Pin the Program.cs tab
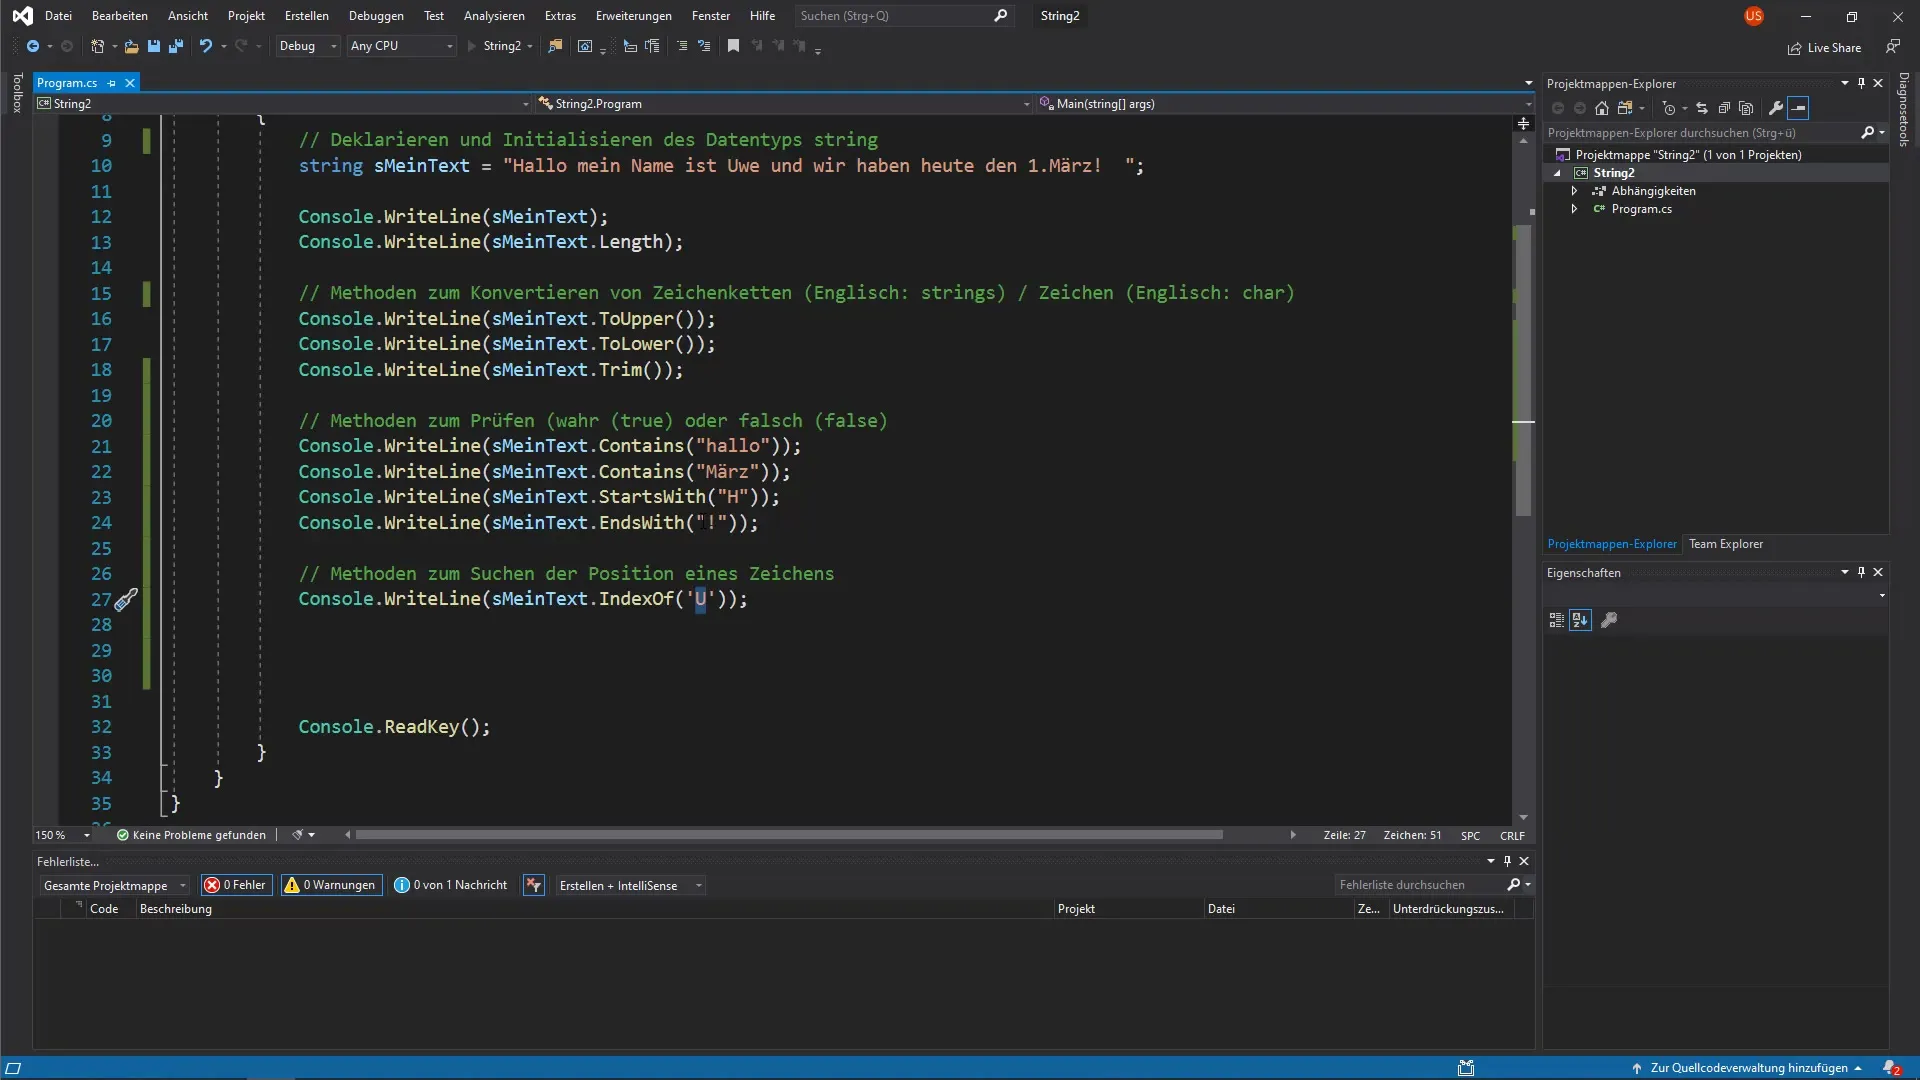 point(112,83)
